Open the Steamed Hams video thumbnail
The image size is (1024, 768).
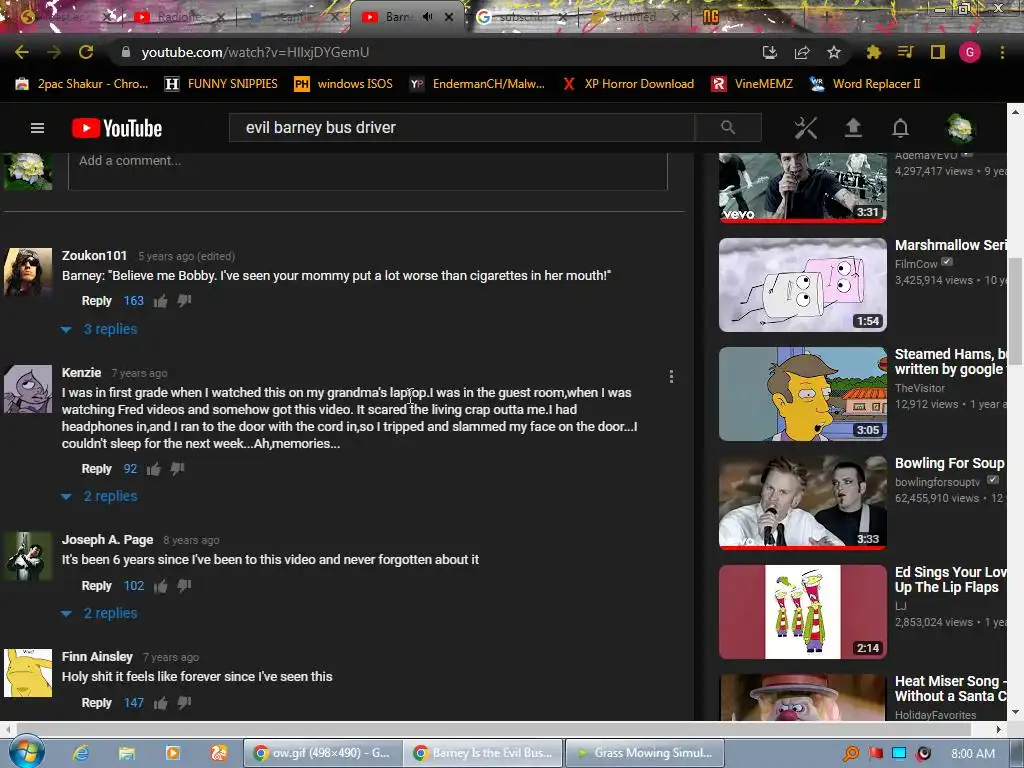[803, 394]
